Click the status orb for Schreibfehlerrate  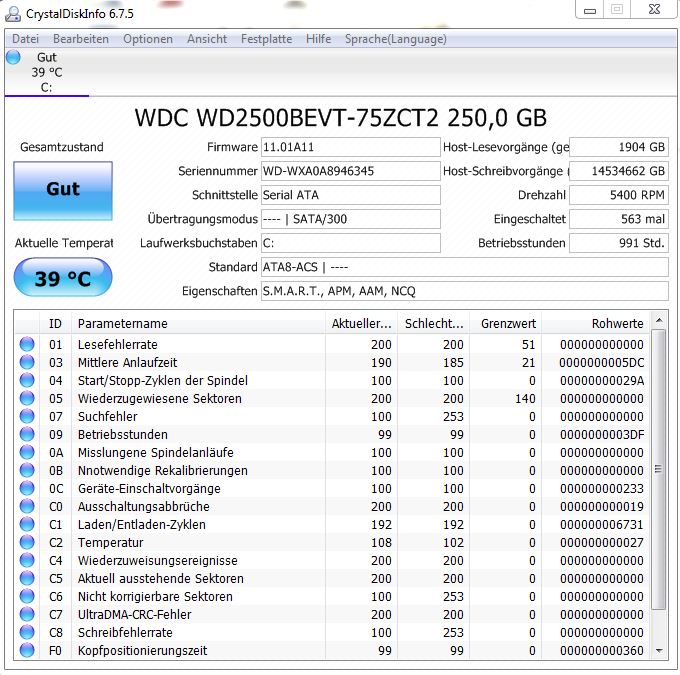(27, 632)
